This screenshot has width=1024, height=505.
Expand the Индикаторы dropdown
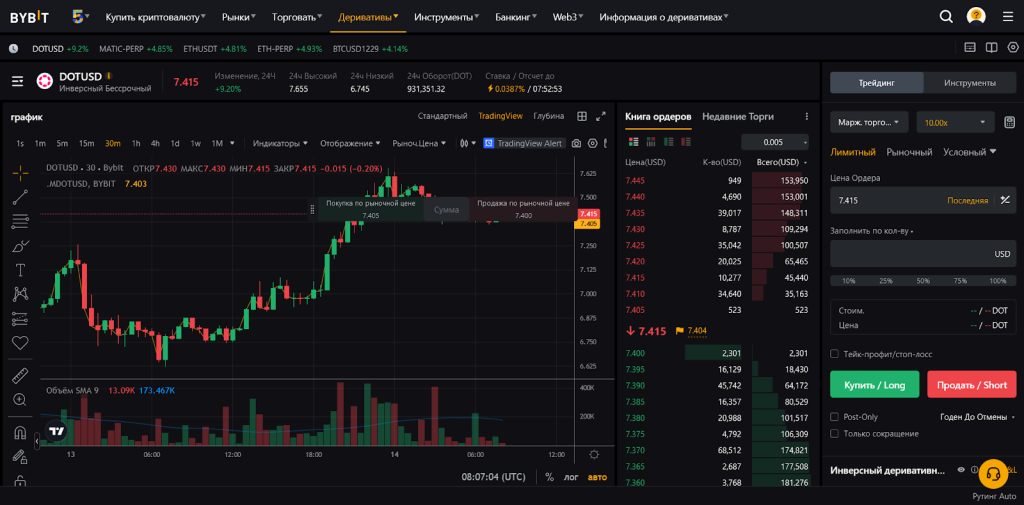[x=280, y=143]
